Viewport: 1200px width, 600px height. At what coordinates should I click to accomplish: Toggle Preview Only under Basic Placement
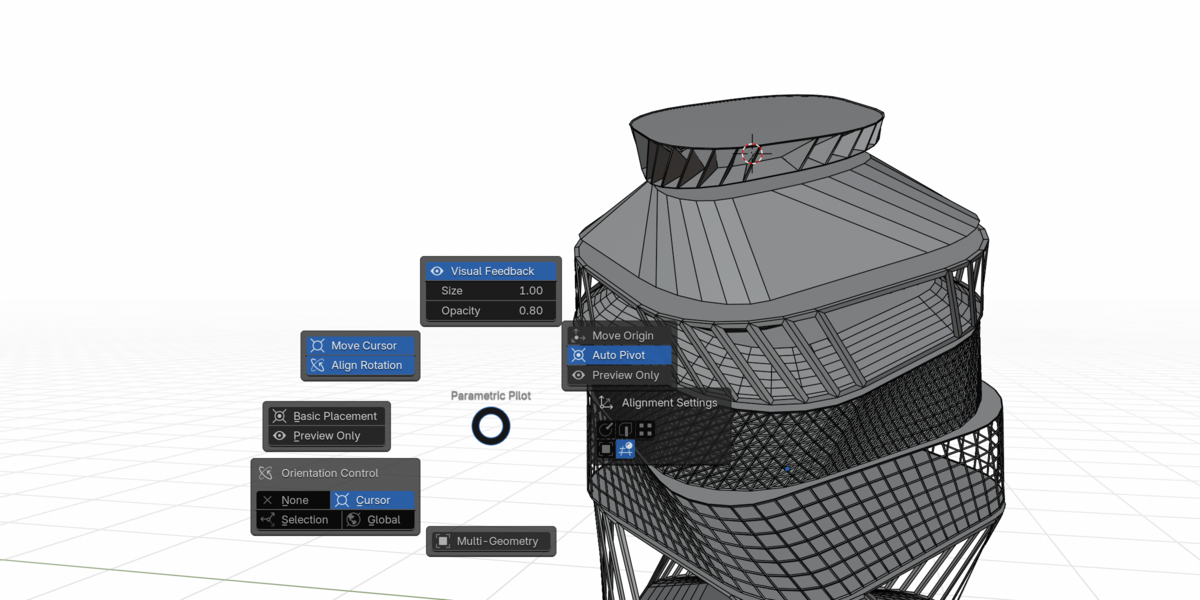coord(327,436)
